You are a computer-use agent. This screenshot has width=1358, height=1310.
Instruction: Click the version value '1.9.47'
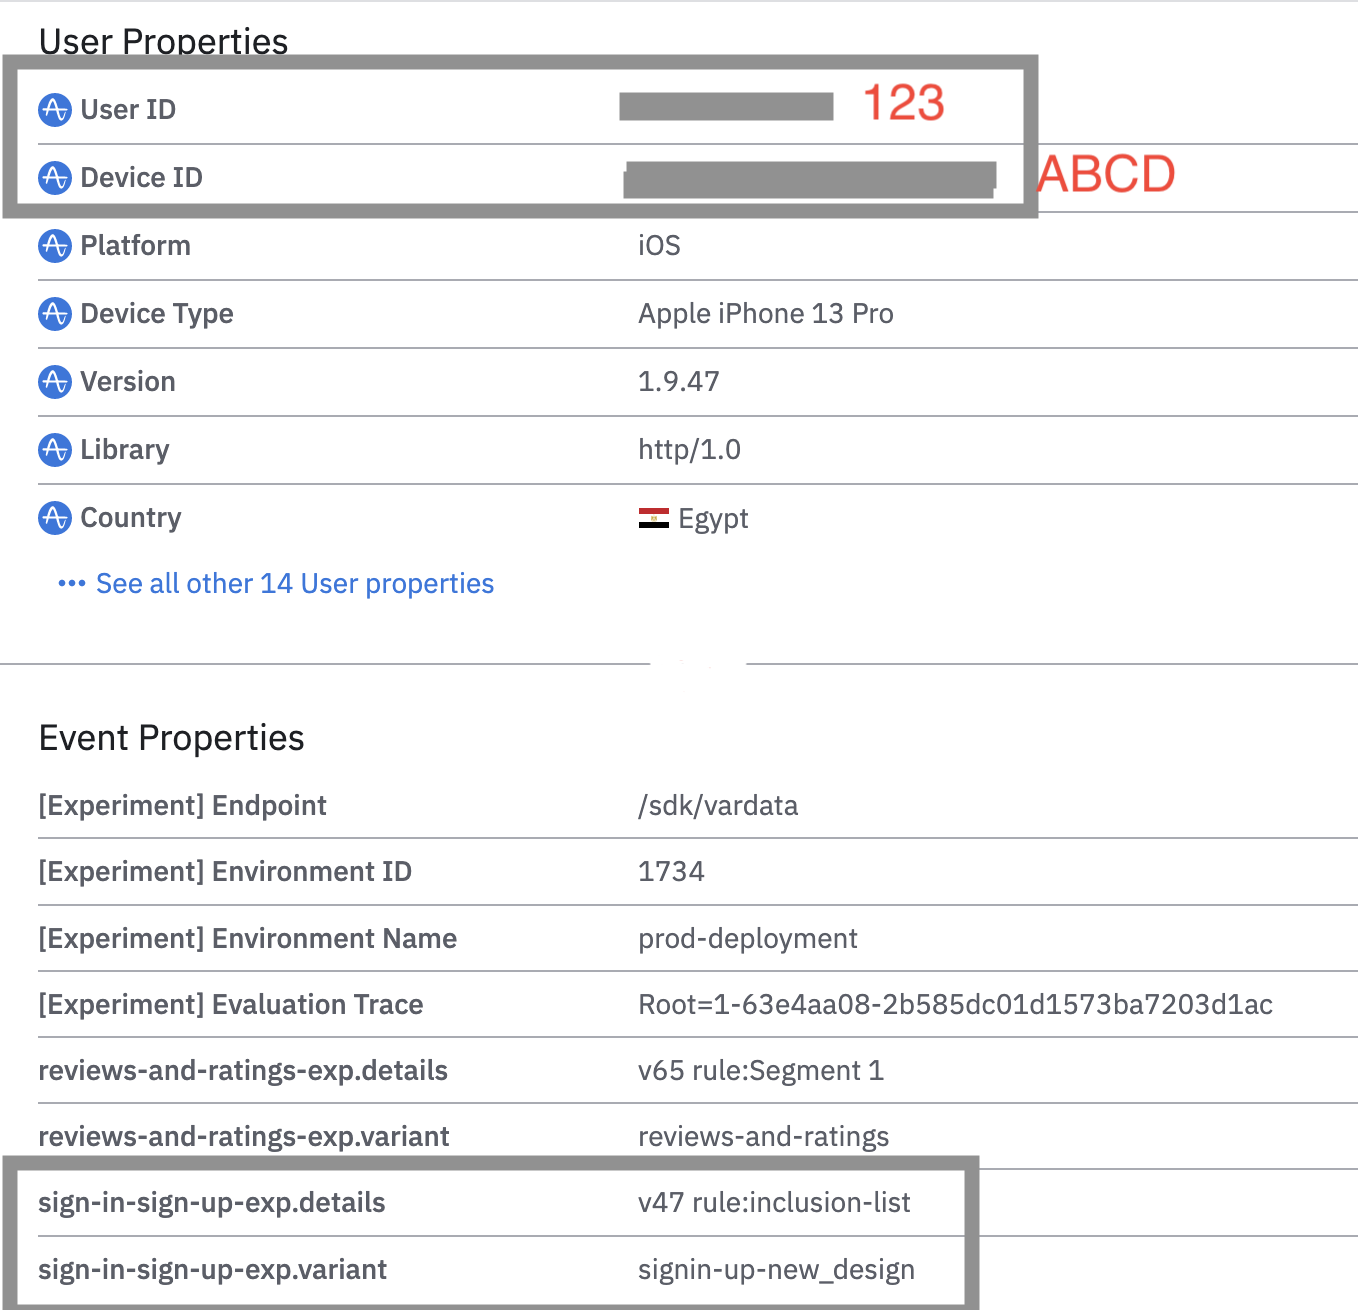[679, 382]
